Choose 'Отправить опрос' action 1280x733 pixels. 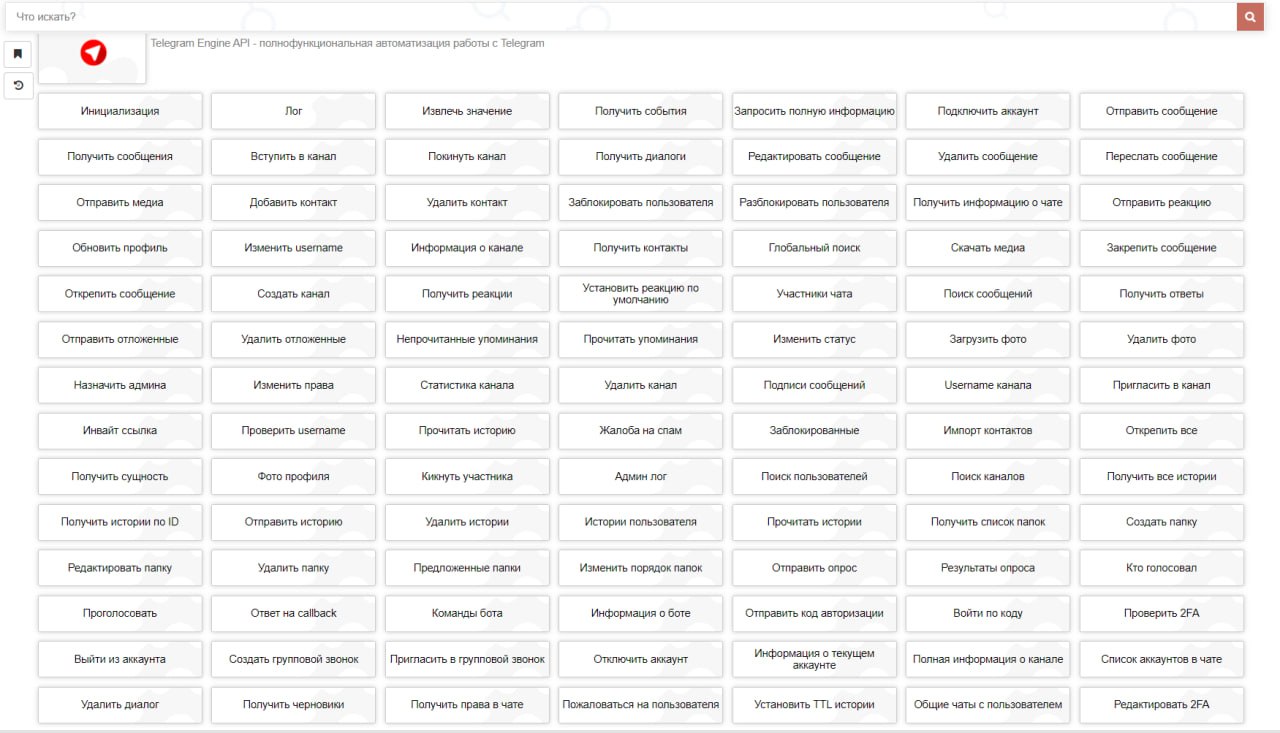[815, 568]
